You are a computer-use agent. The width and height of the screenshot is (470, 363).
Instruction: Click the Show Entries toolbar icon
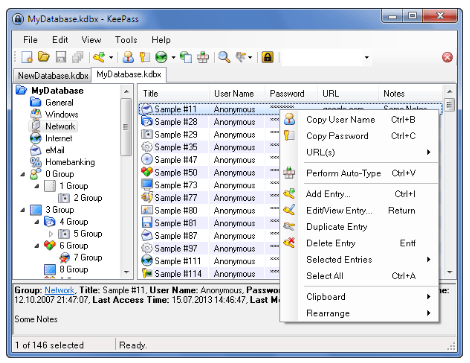click(x=241, y=57)
